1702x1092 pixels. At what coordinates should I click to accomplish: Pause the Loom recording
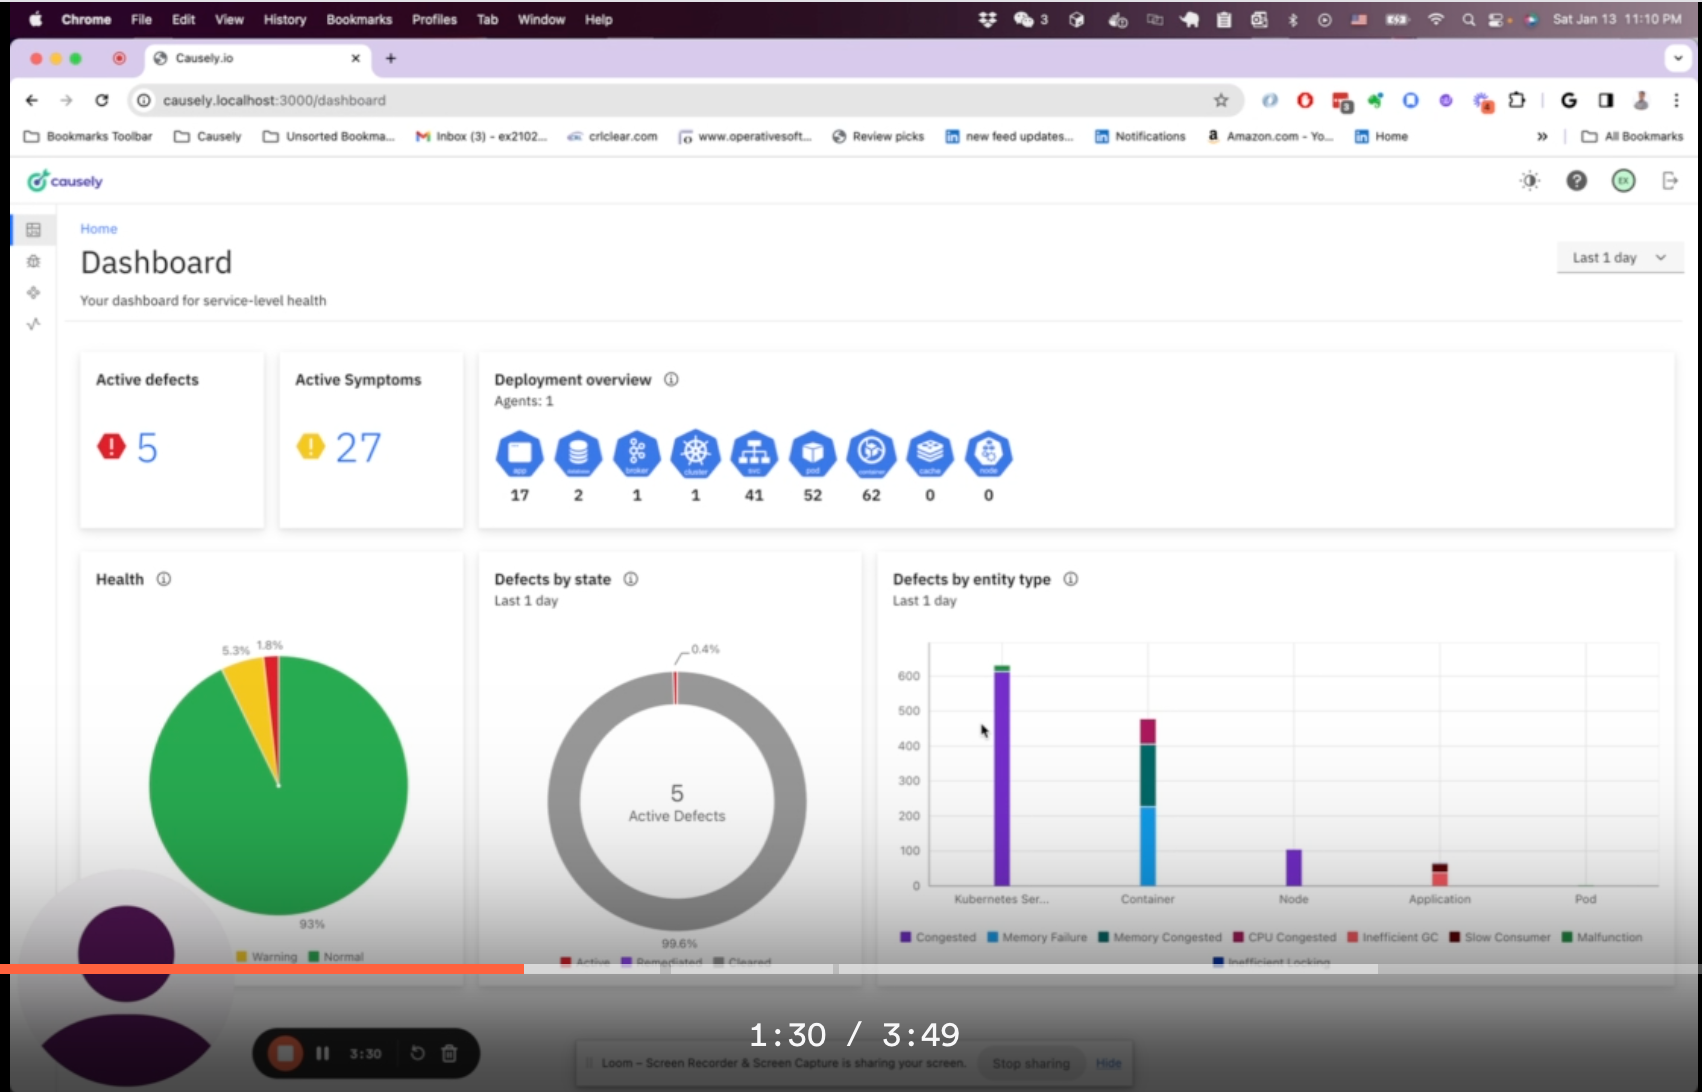pos(322,1053)
